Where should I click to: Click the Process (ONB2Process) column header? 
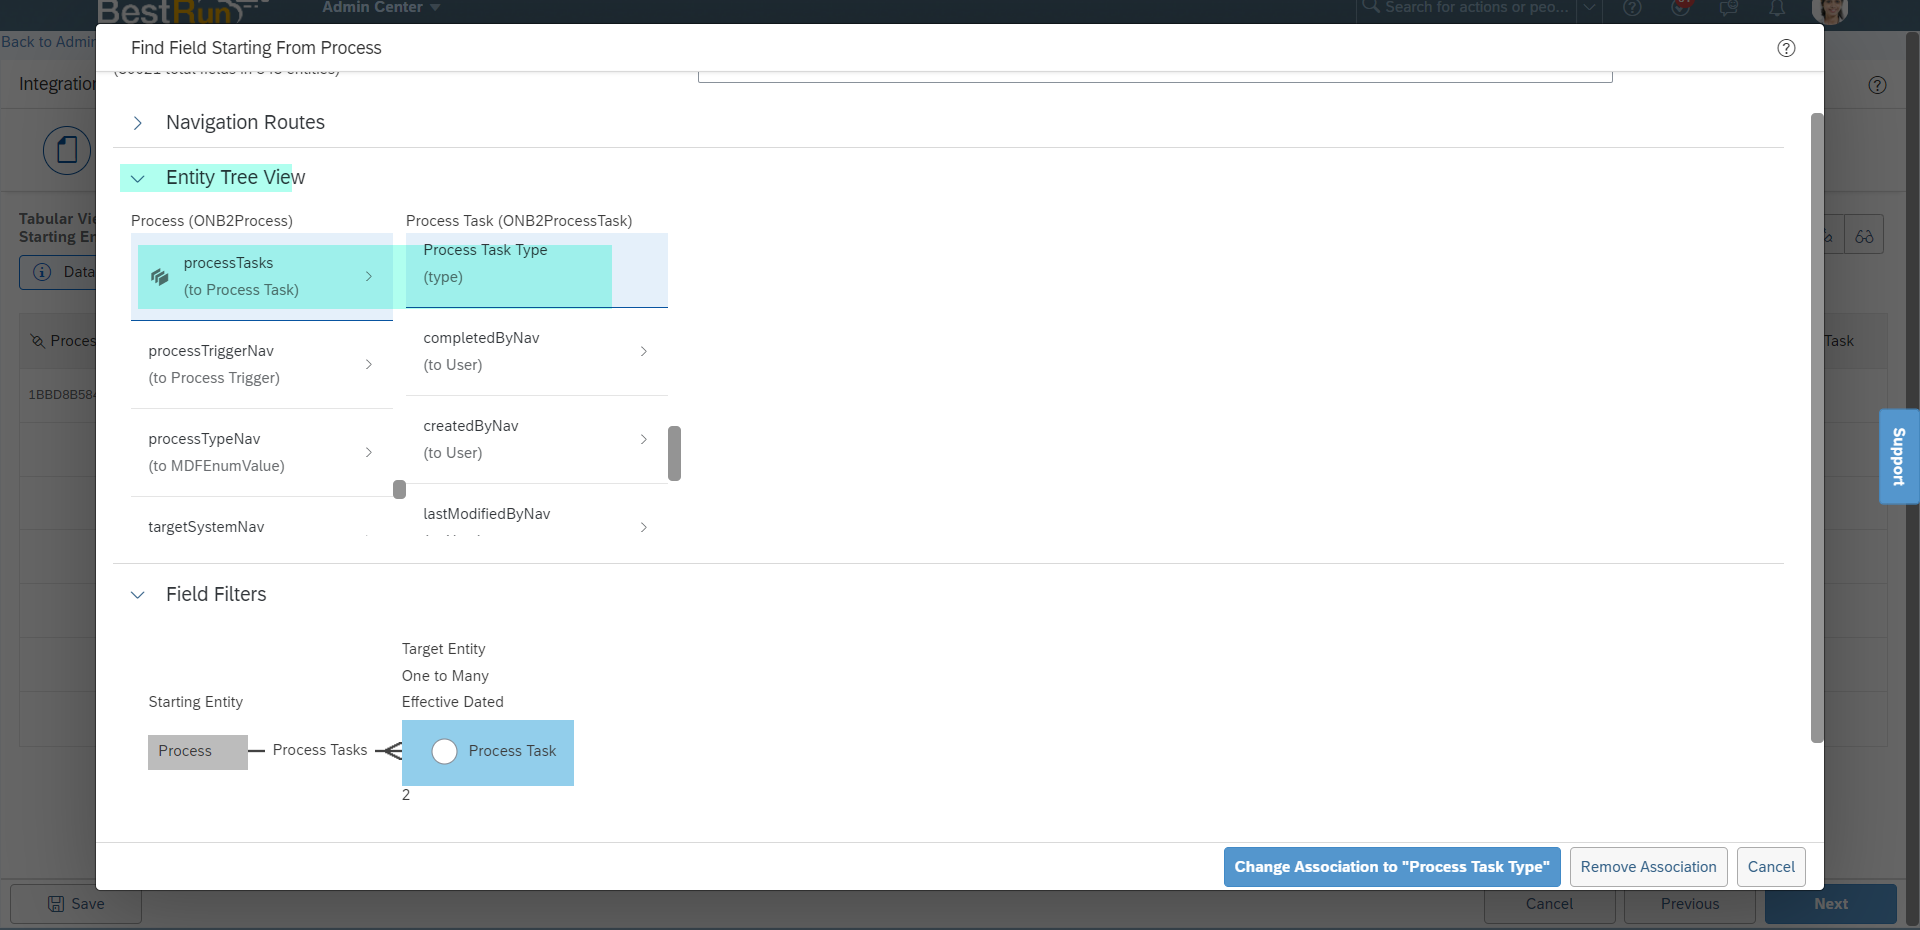pos(212,221)
